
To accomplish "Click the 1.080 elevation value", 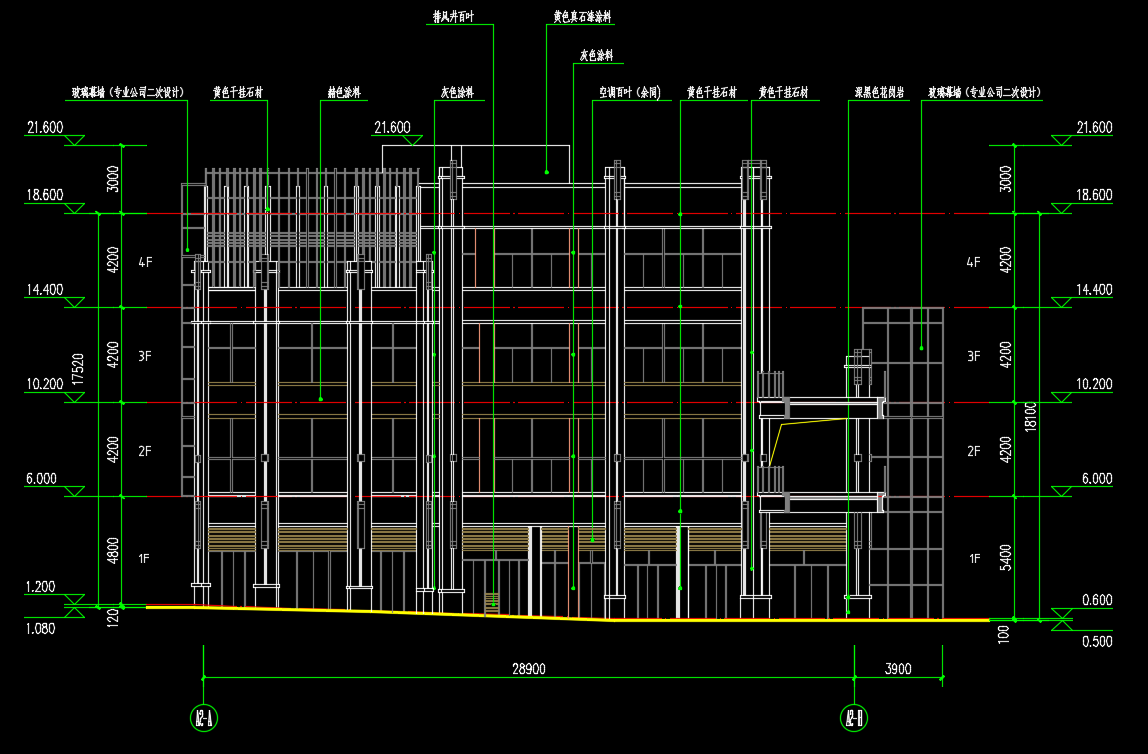I will click(41, 629).
